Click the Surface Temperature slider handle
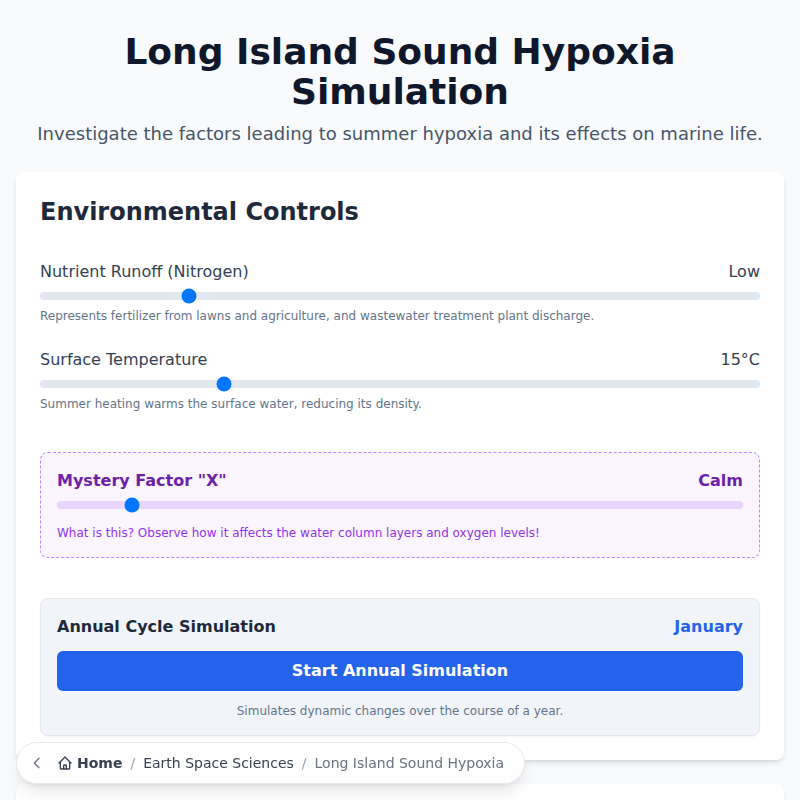The height and width of the screenshot is (800, 800). 223,384
